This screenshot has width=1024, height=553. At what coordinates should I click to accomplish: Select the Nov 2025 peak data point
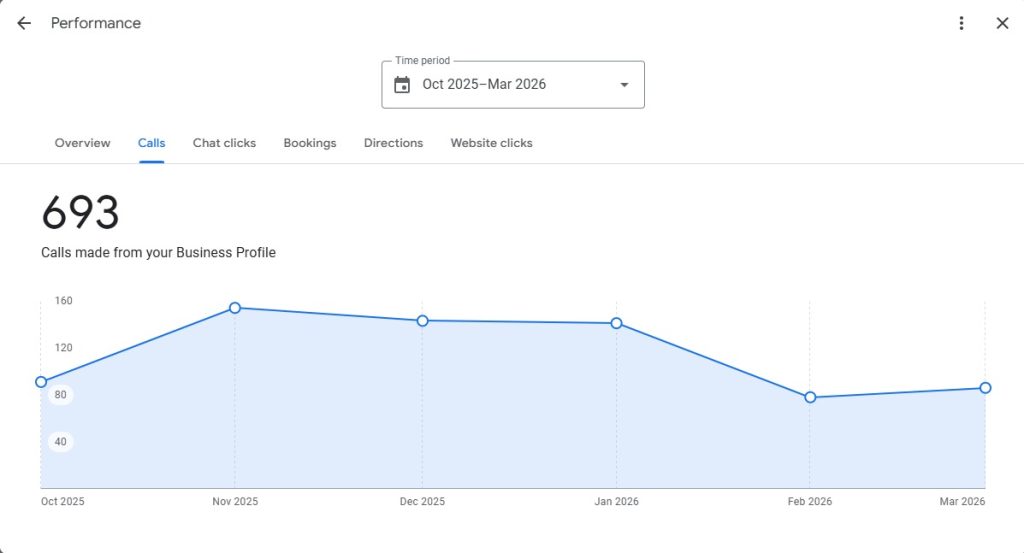pyautogui.click(x=235, y=308)
